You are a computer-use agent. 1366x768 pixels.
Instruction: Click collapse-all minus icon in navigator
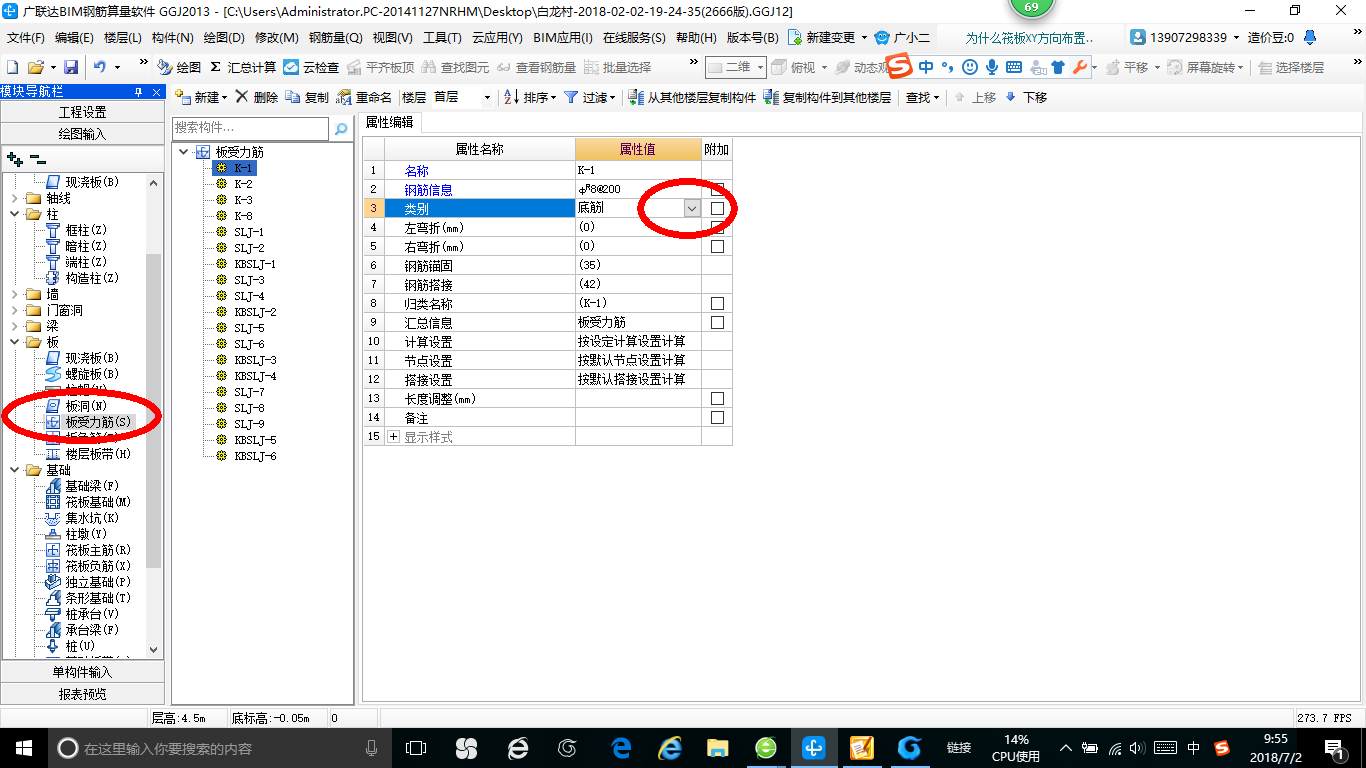coord(37,158)
